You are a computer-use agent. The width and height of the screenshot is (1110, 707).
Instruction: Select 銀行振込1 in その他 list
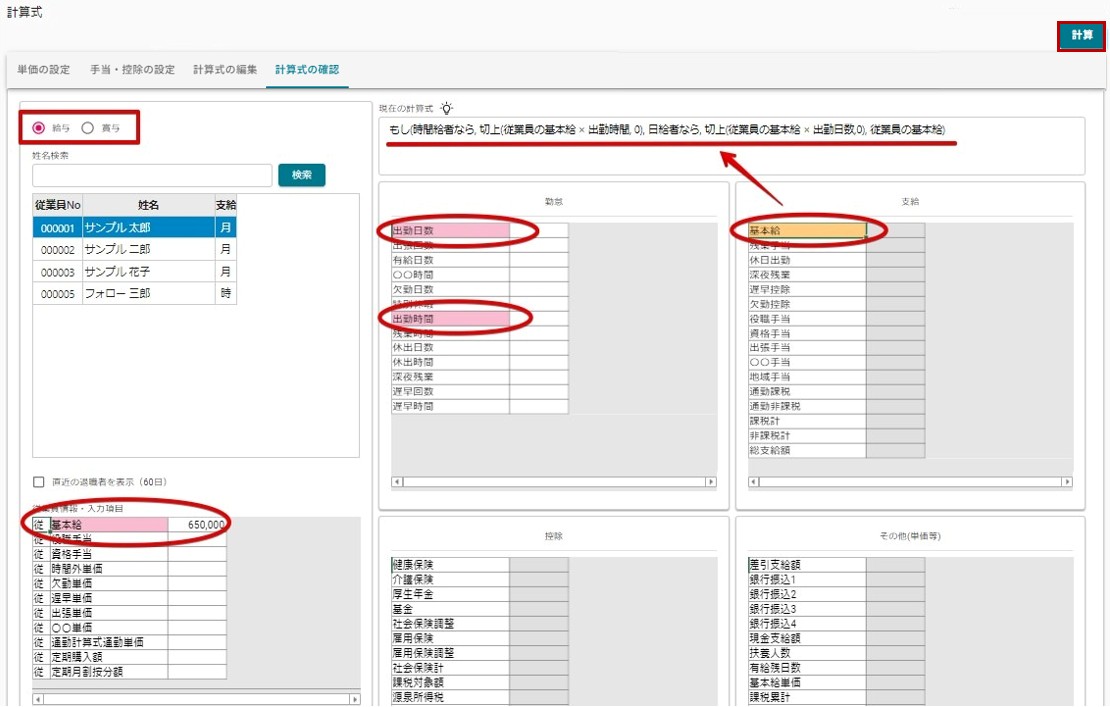point(807,580)
